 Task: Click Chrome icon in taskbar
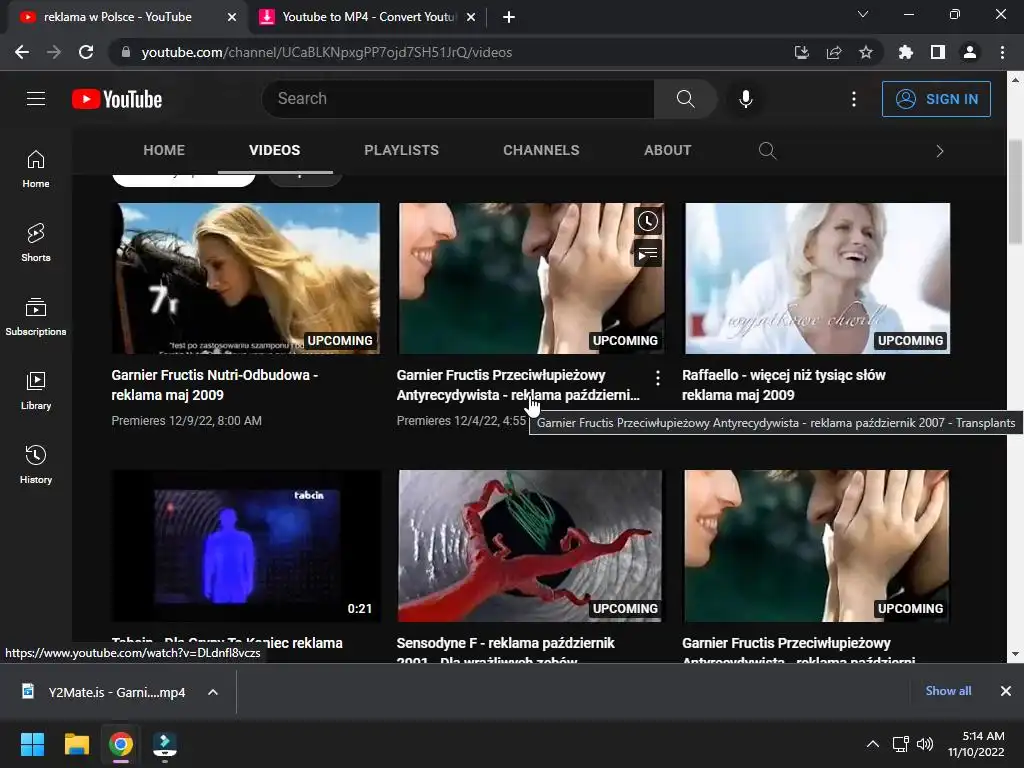coord(121,744)
